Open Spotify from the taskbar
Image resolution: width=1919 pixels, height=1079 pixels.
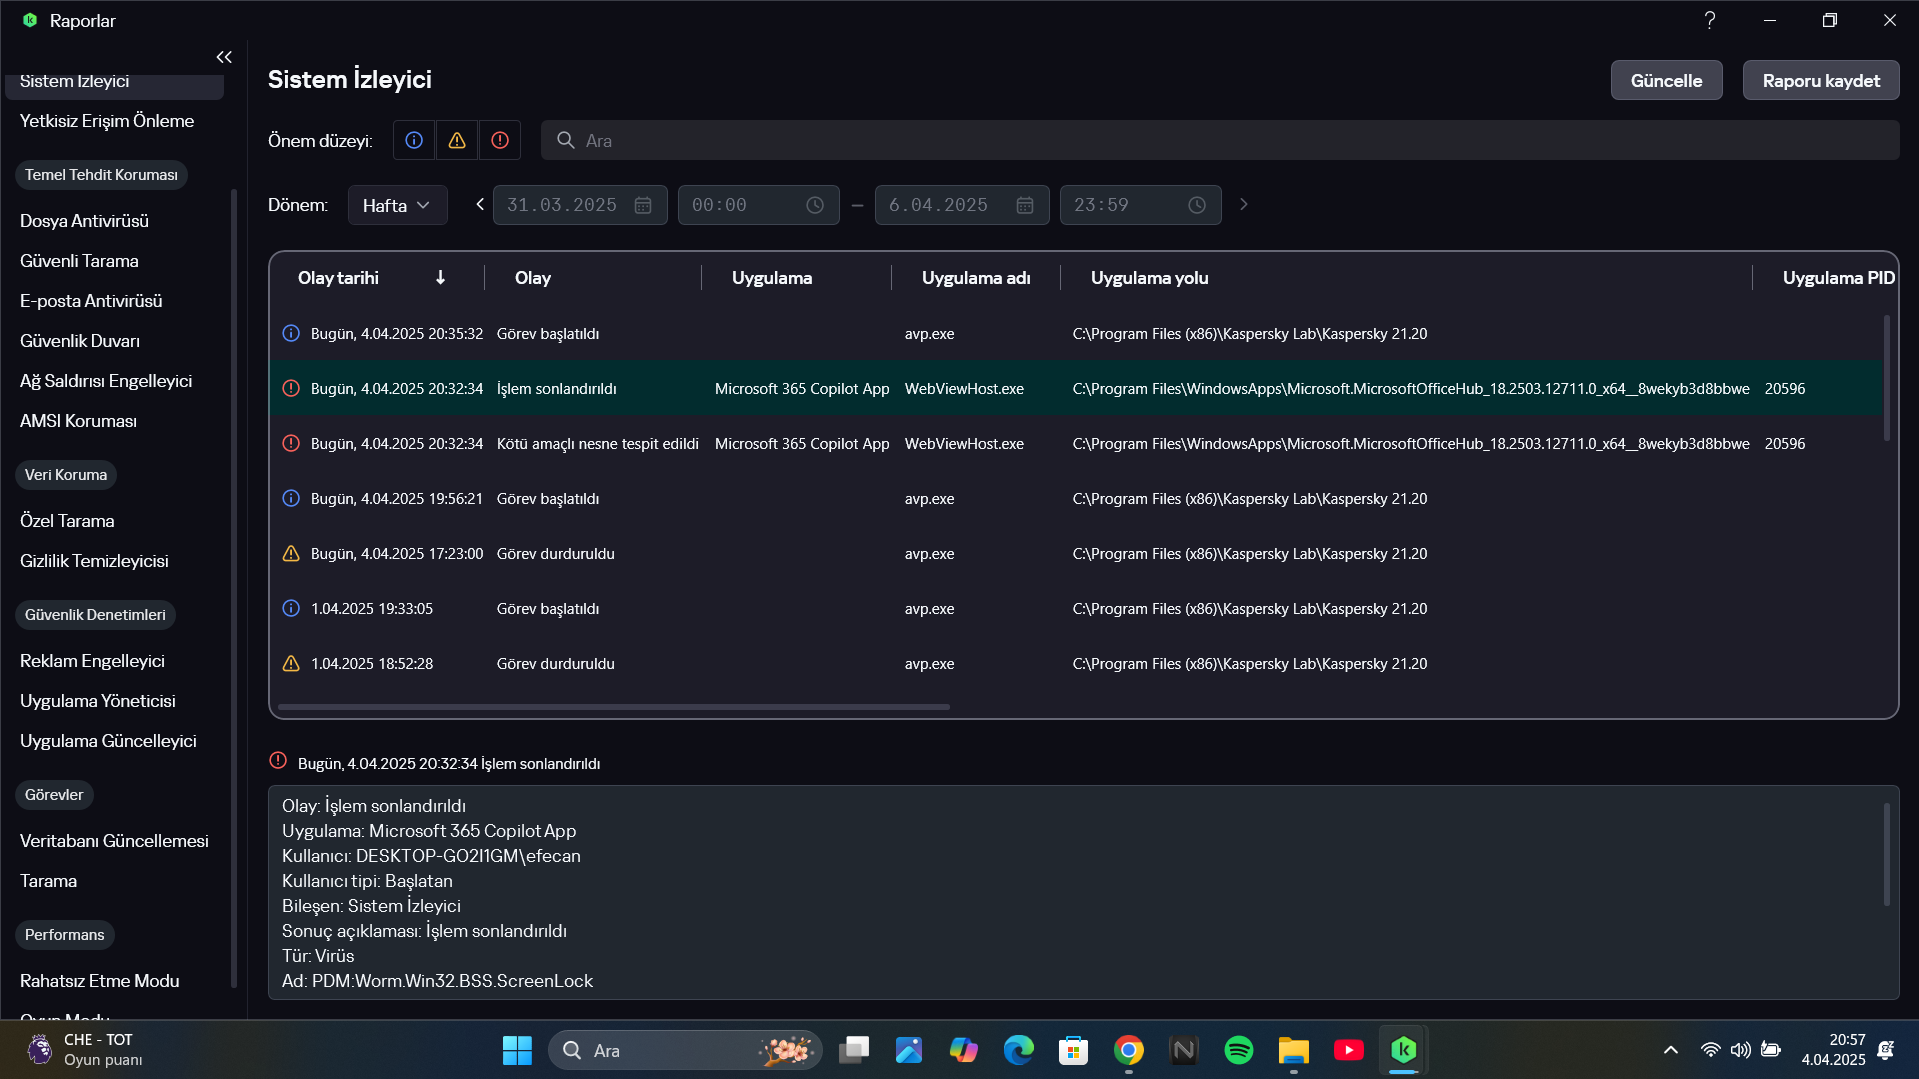click(x=1238, y=1050)
